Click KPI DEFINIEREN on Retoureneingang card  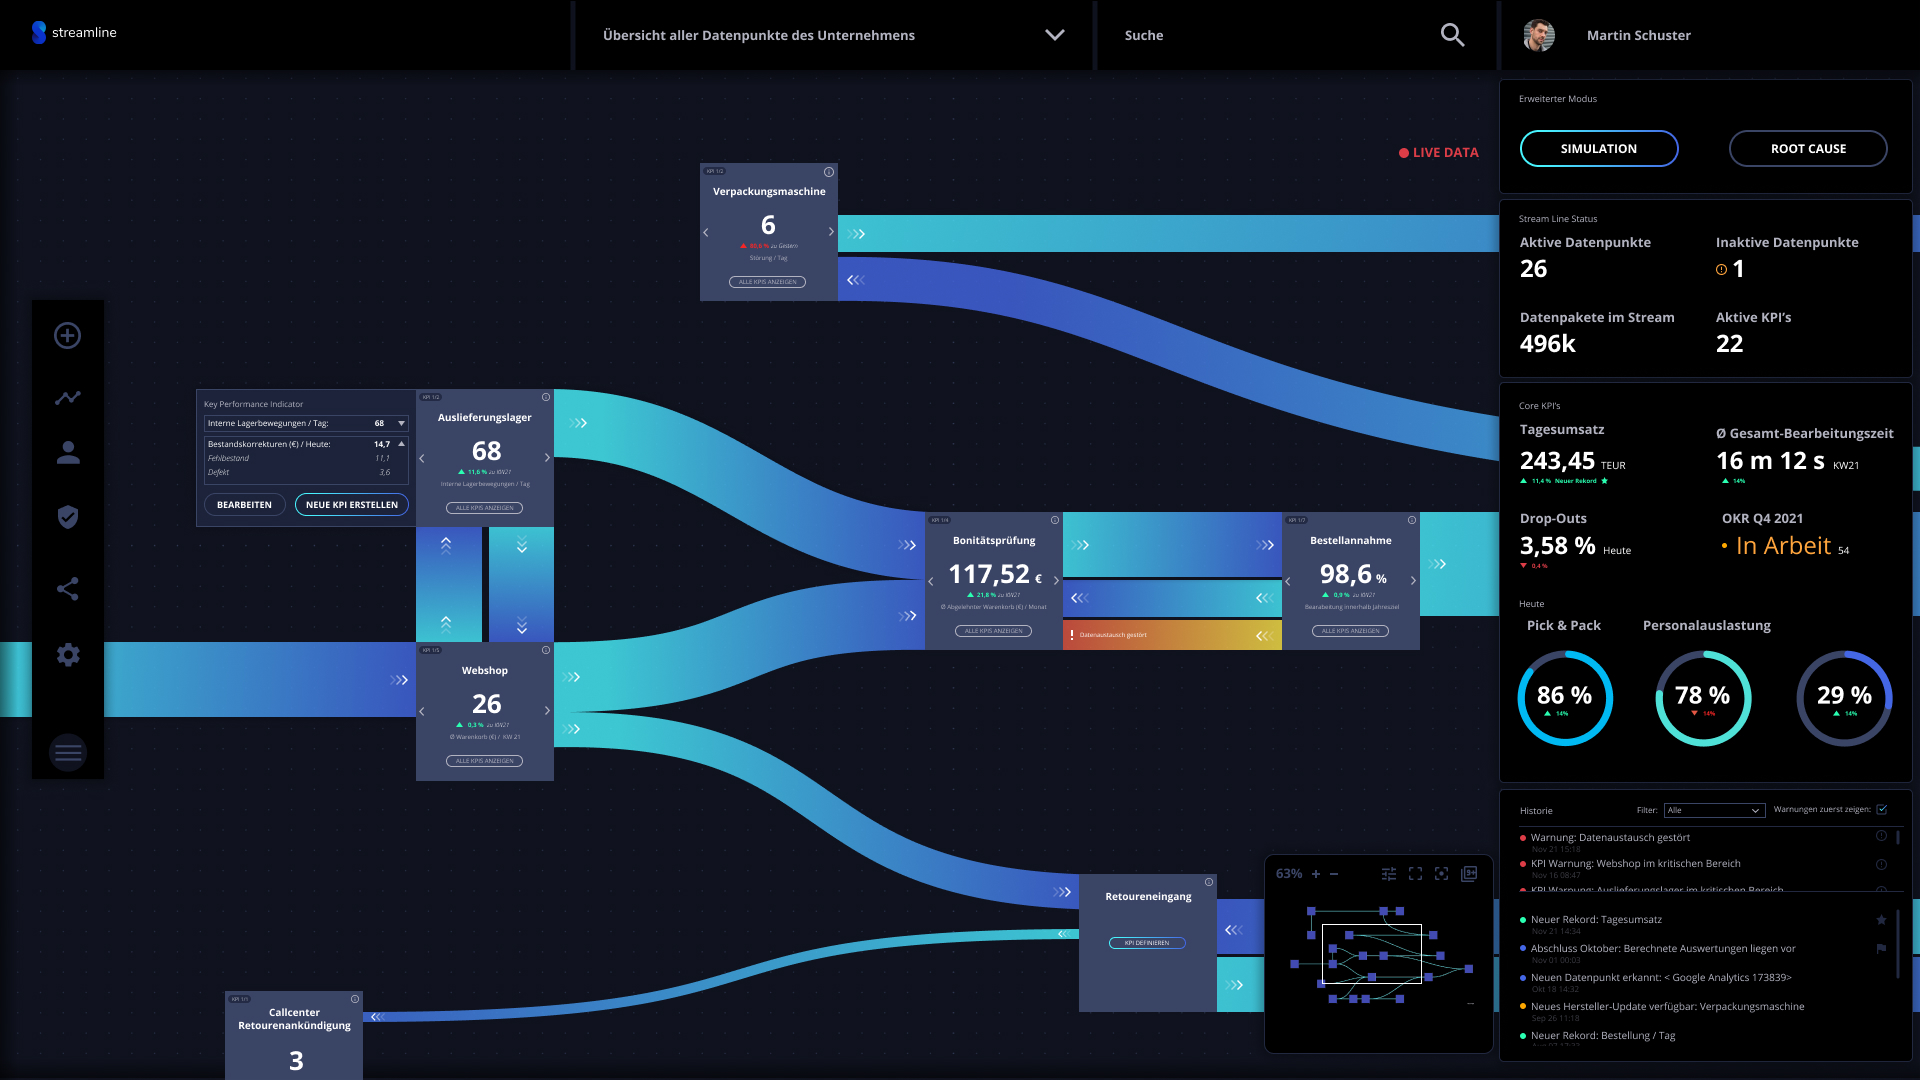coord(1147,943)
